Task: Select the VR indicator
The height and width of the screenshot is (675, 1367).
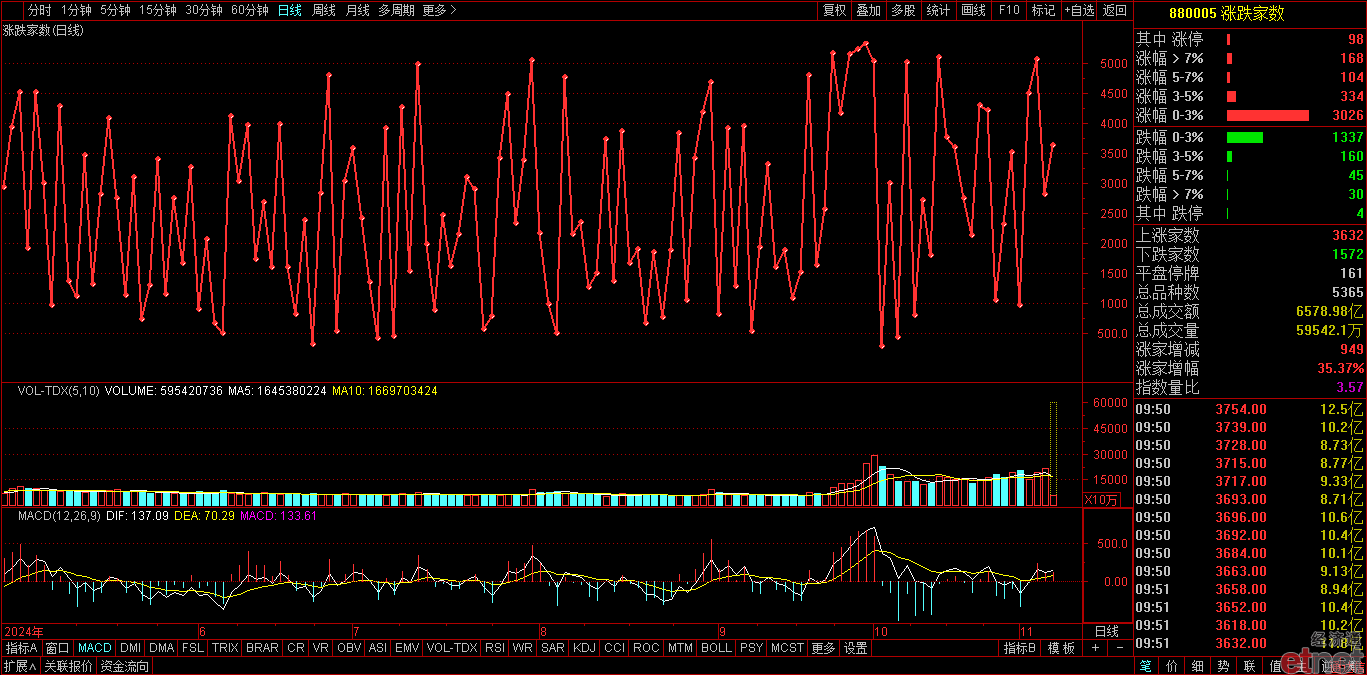Action: tap(321, 648)
